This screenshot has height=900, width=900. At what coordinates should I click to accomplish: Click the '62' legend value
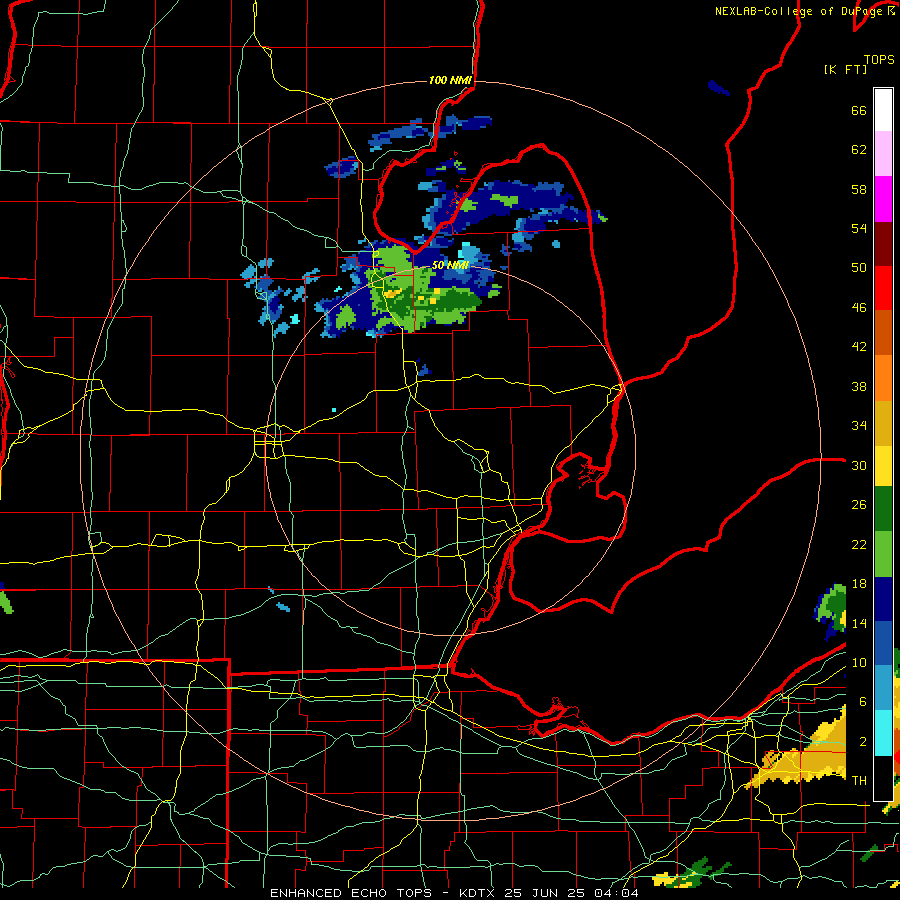click(859, 150)
